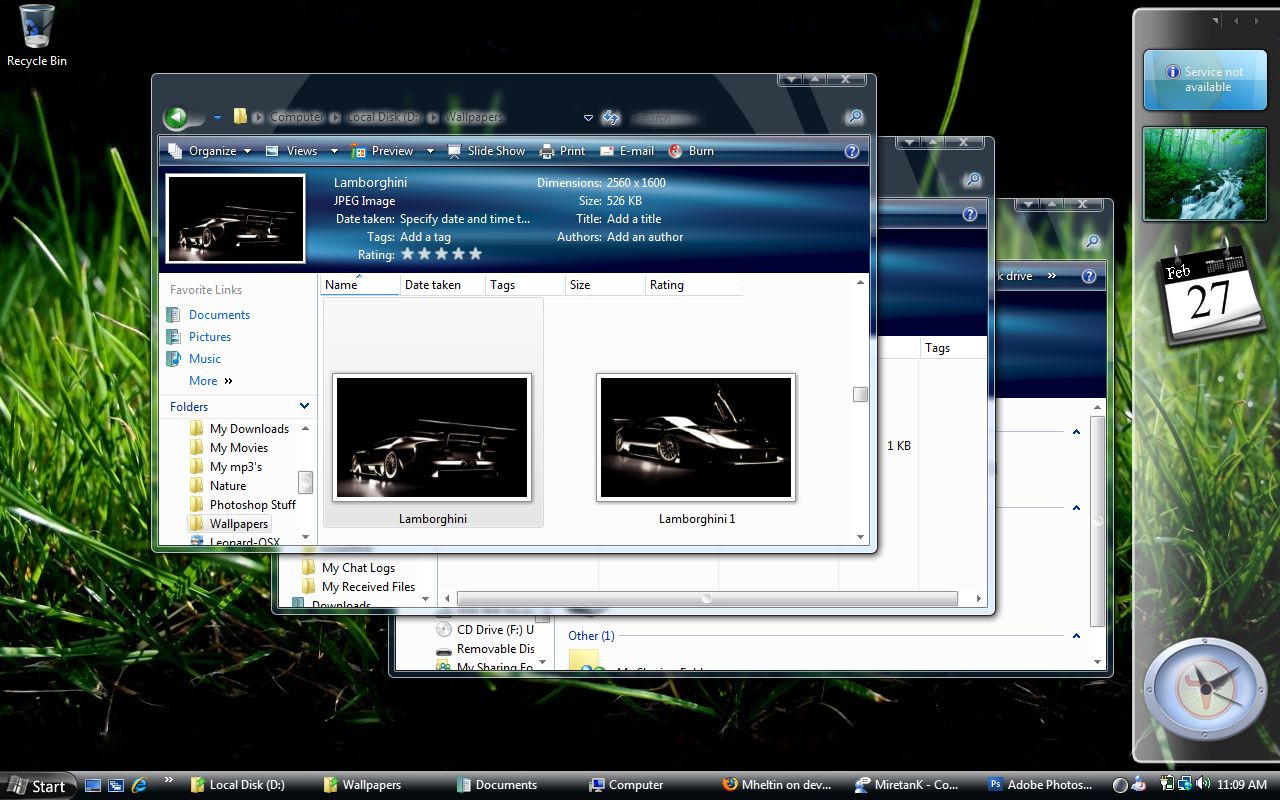
Task: Open the address bar history dropdown arrow
Action: point(588,118)
